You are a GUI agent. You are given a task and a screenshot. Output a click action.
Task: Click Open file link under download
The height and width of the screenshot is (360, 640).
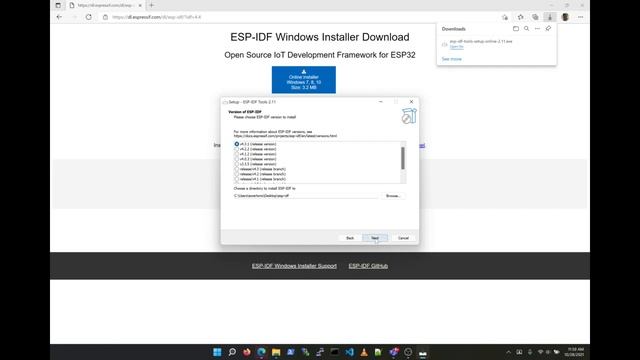coord(456,47)
